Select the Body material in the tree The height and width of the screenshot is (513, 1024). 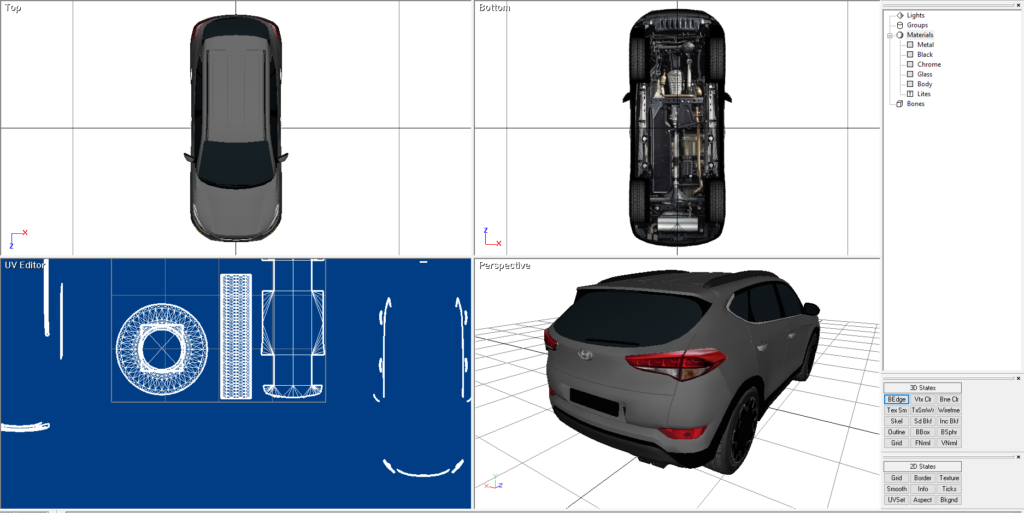coord(924,84)
